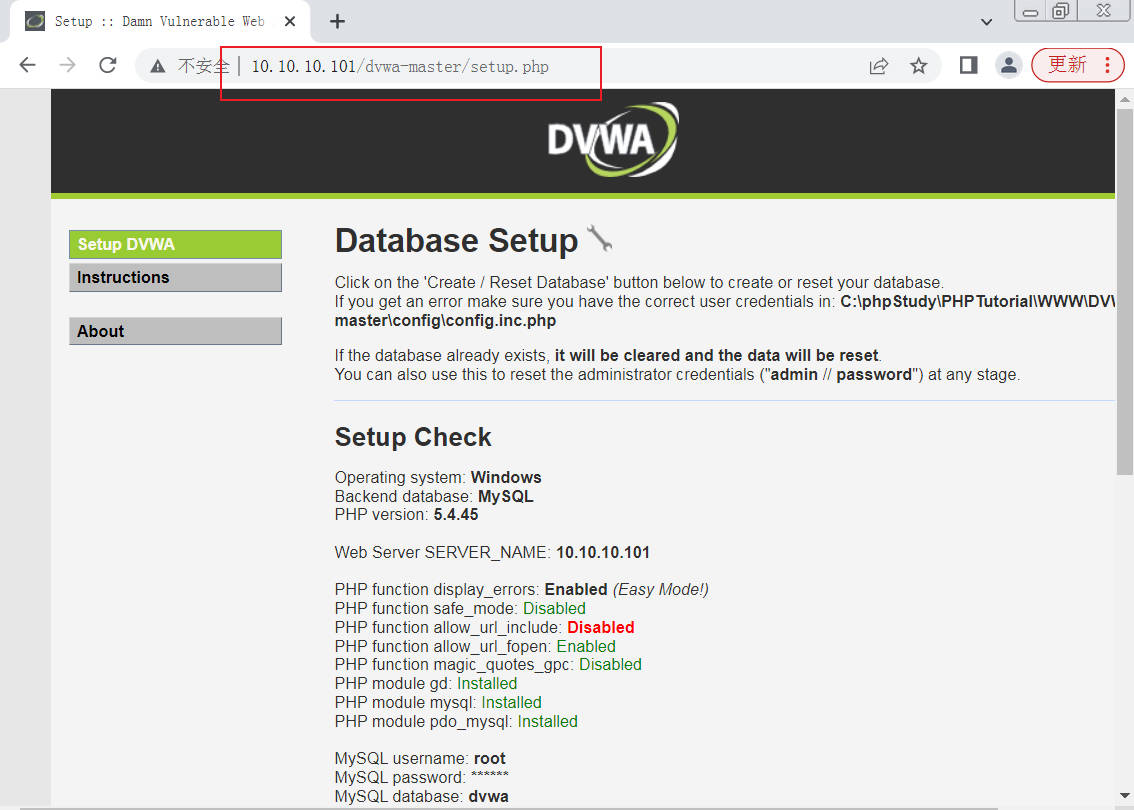This screenshot has height=810, width=1134.
Task: Toggle the browser side panel
Action: (x=968, y=65)
